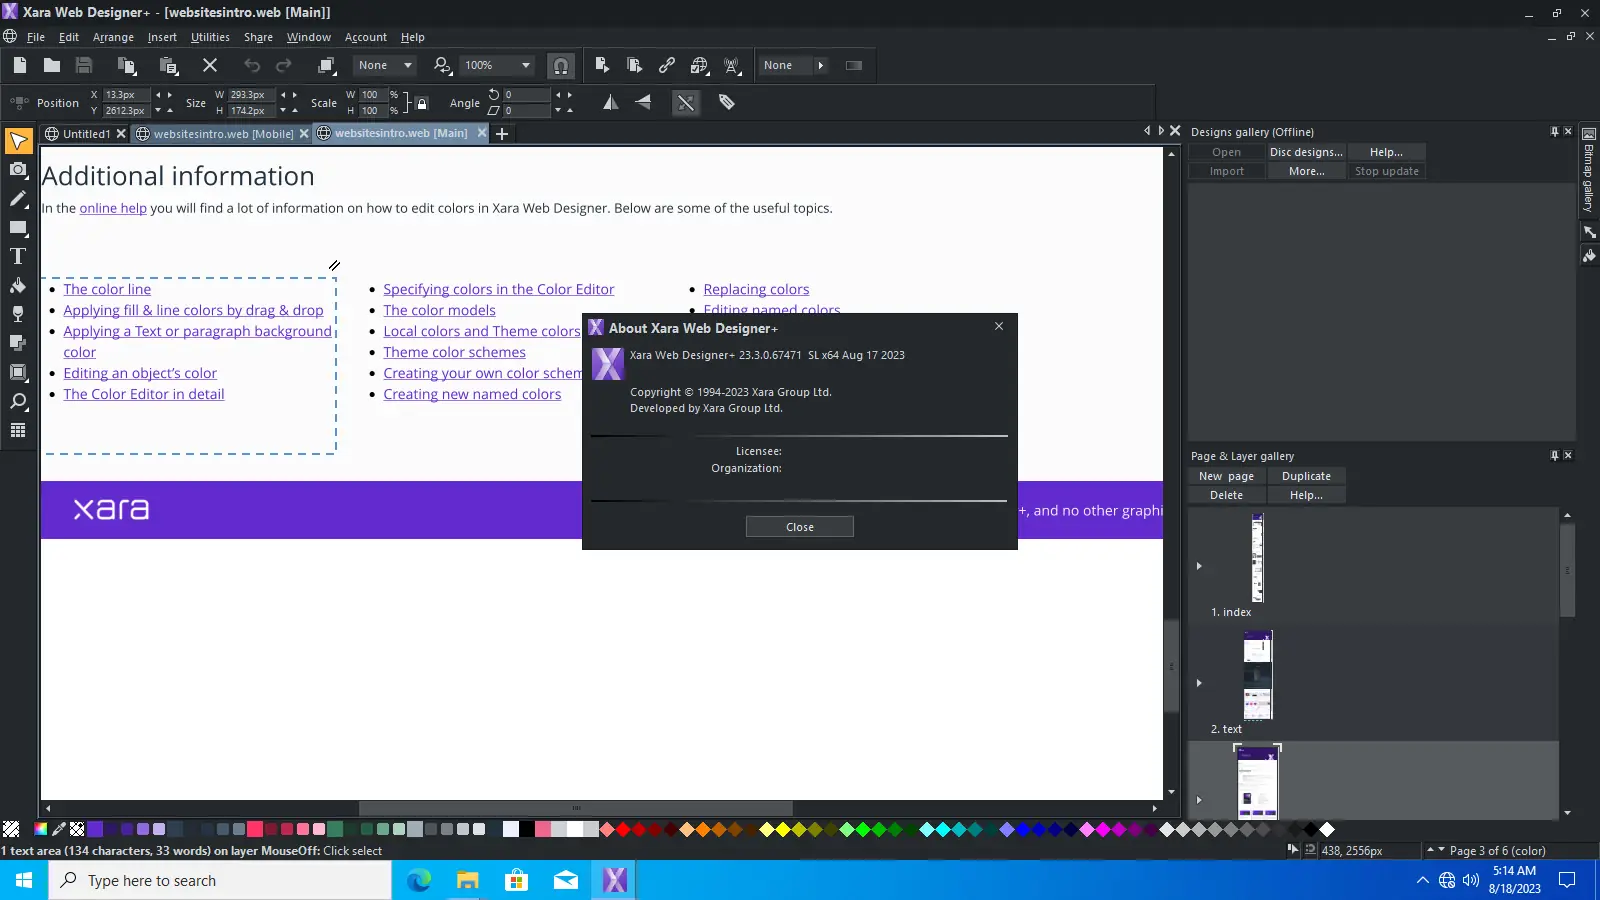The height and width of the screenshot is (900, 1600).
Task: Expand the '1. index' page entry
Action: click(x=1199, y=566)
